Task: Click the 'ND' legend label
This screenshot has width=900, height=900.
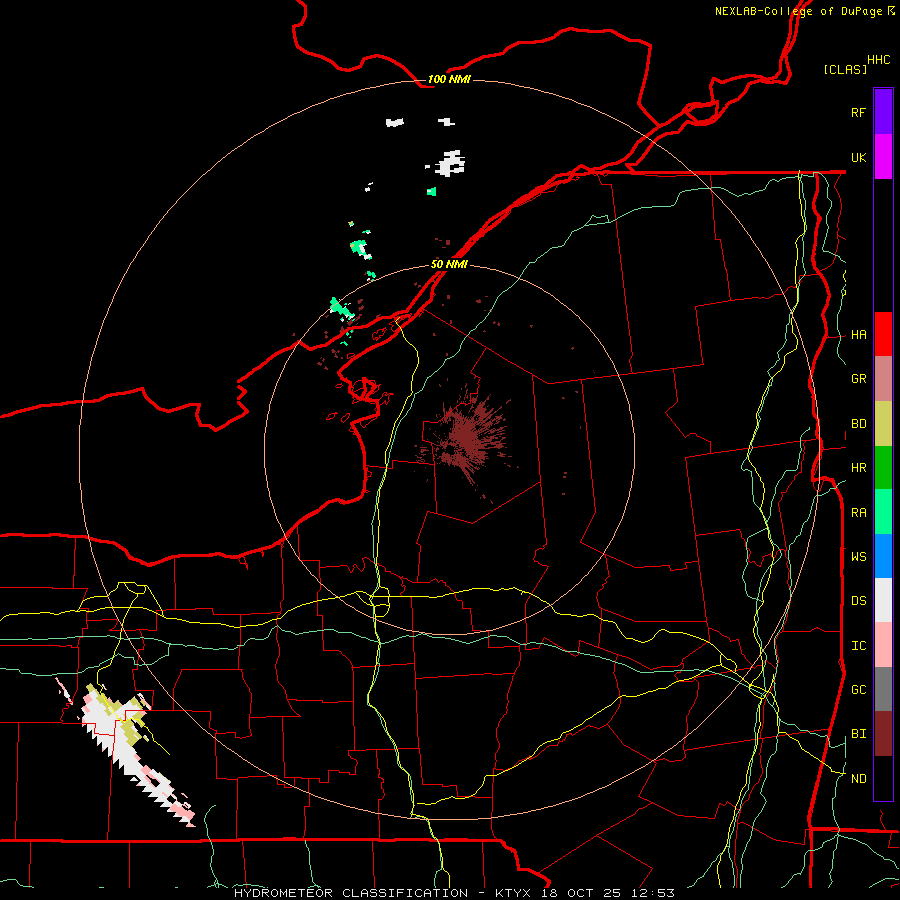Action: (x=859, y=778)
